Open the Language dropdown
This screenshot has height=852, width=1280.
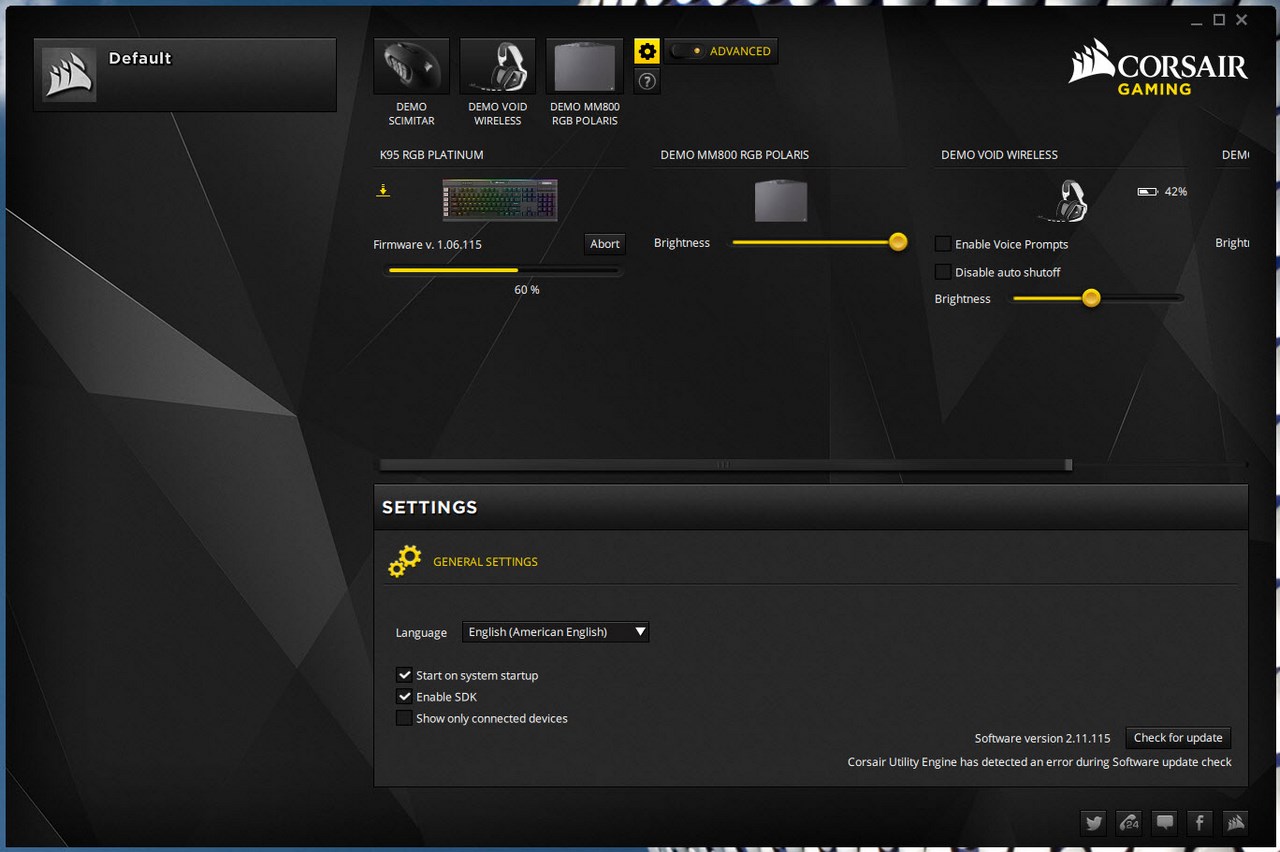pos(555,632)
